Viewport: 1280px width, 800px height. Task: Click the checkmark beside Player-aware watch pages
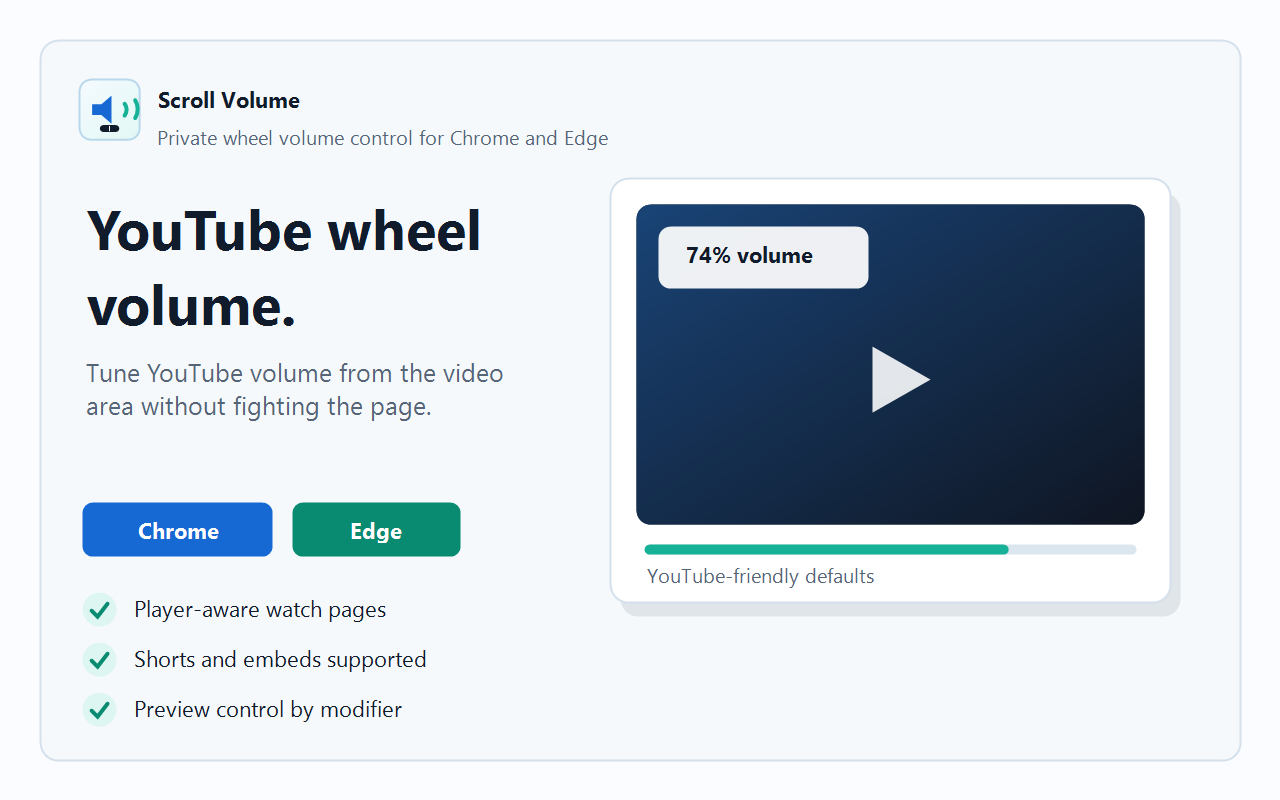pos(99,609)
